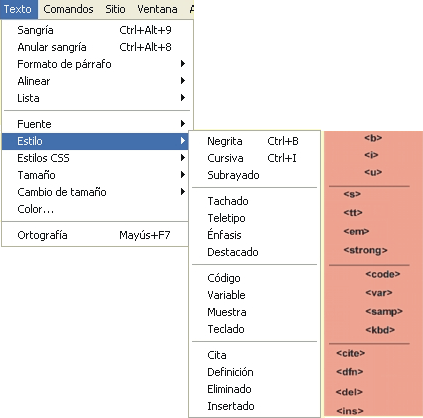Choose Sangría from the Texto menu

click(96, 30)
